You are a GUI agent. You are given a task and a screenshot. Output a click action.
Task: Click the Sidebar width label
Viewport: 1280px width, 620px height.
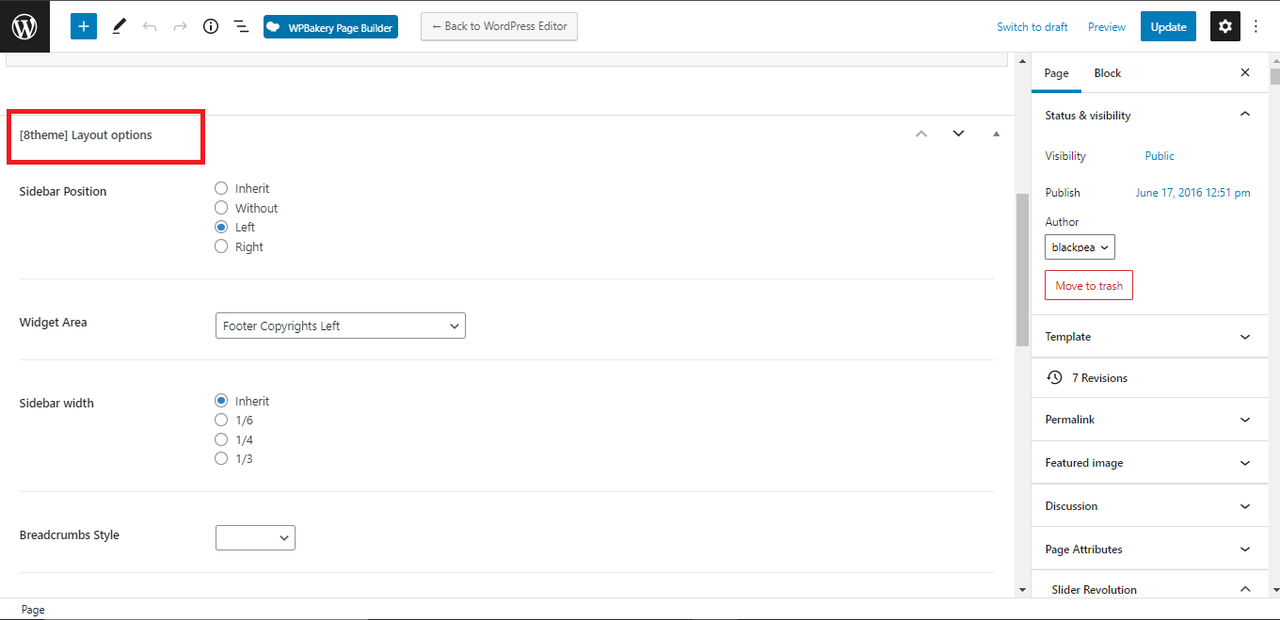(57, 403)
